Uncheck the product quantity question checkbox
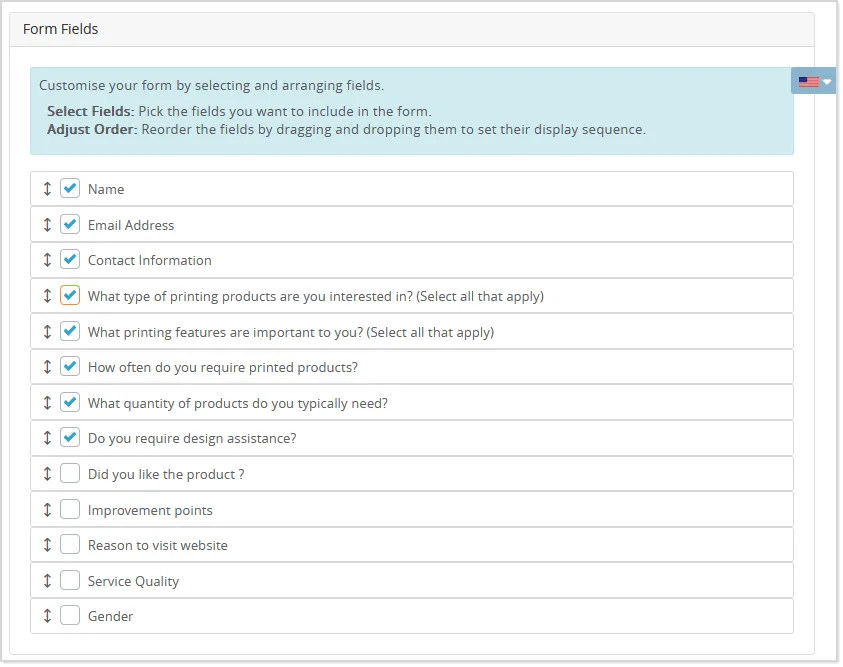Image resolution: width=843 pixels, height=667 pixels. [x=70, y=402]
